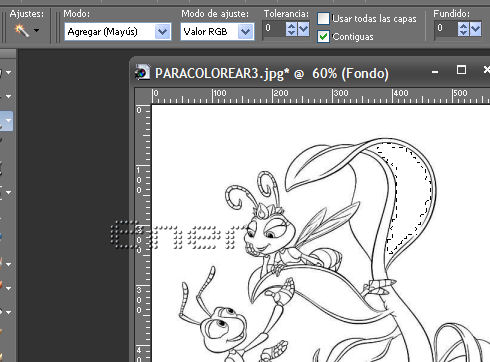
Task: Increase Fundido with the up spinner arrow
Action: (x=463, y=25)
